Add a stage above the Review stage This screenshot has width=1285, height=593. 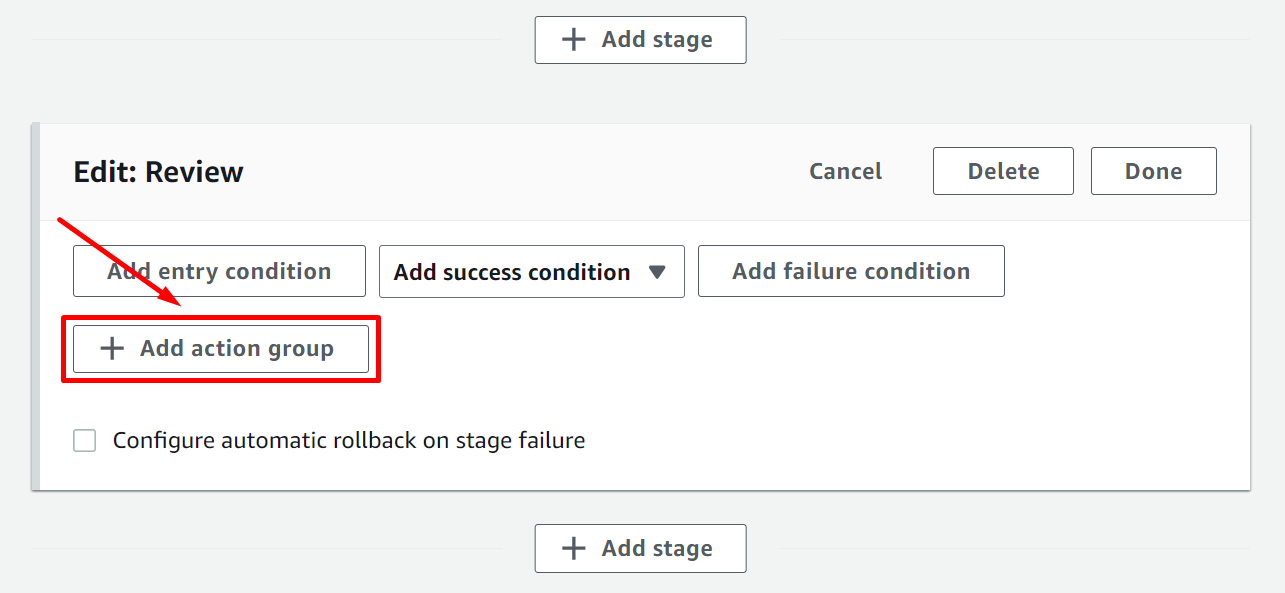click(x=640, y=40)
